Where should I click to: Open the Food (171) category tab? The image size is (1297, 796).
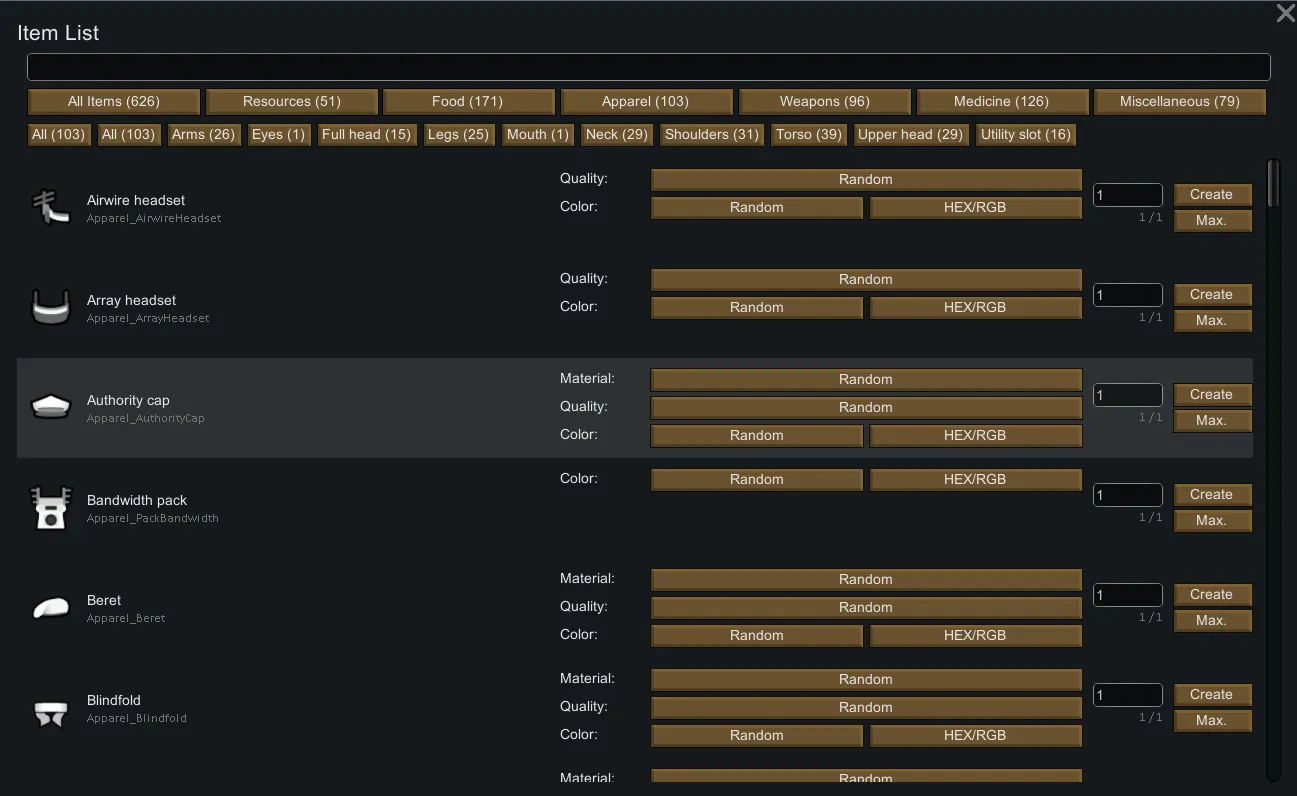pos(467,102)
